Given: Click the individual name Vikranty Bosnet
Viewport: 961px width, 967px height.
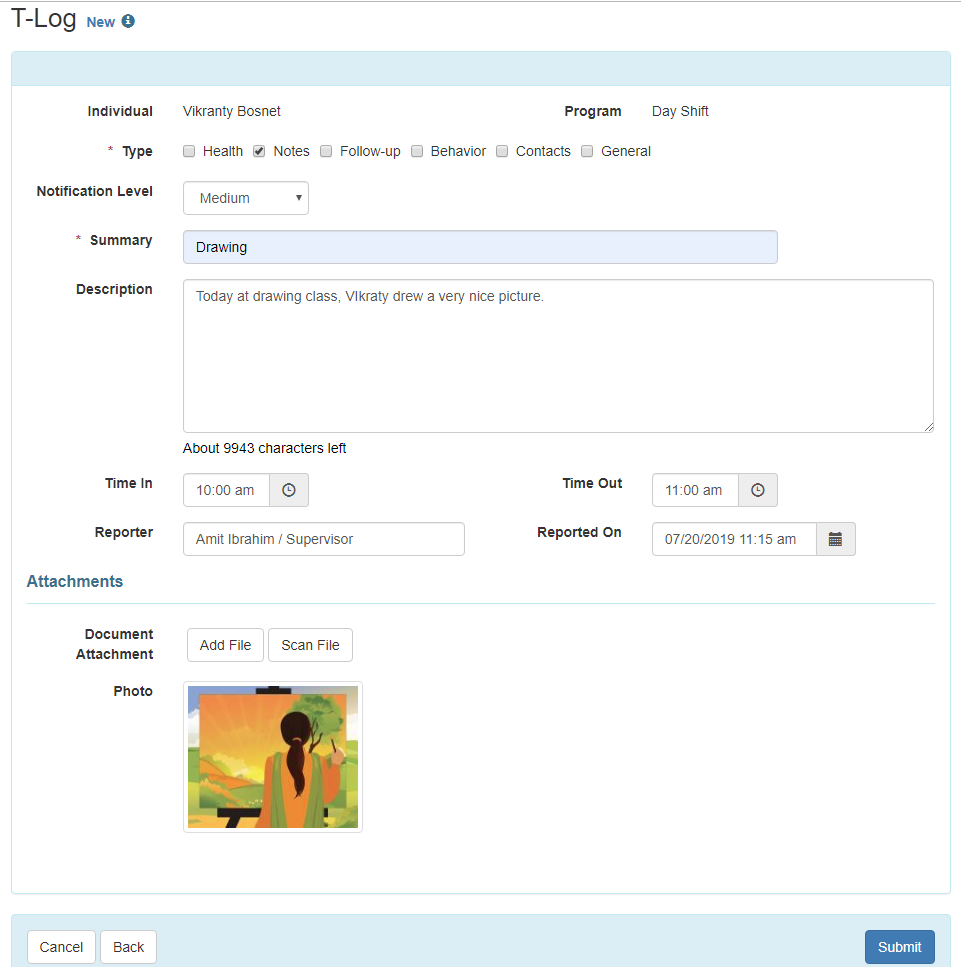Looking at the screenshot, I should click(x=231, y=112).
